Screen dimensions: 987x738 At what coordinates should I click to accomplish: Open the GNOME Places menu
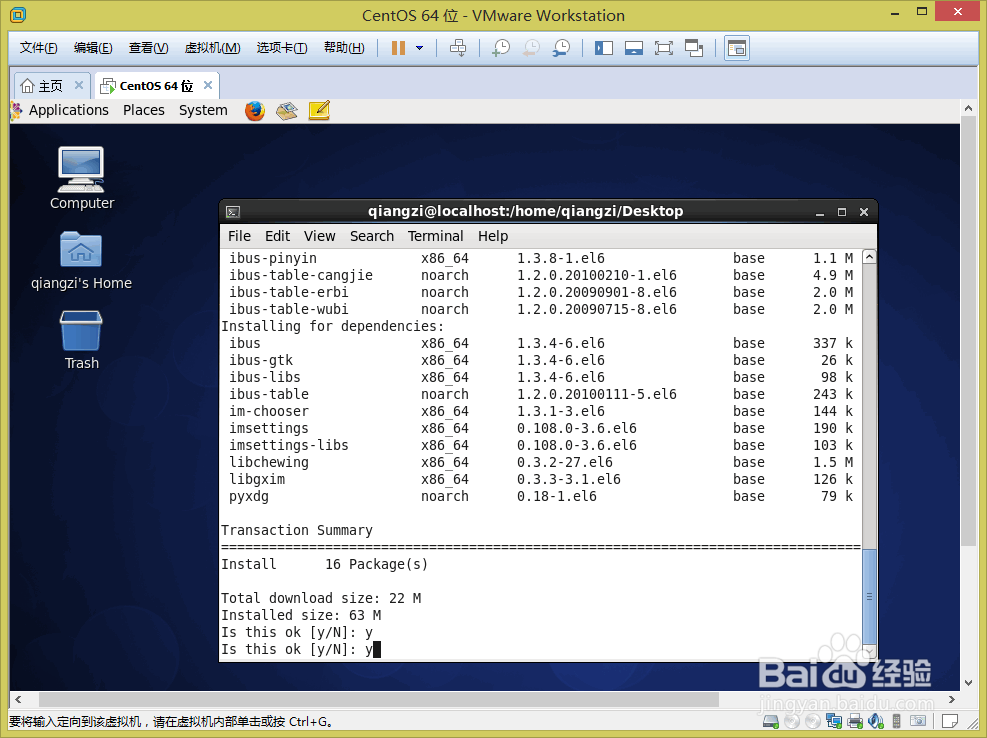144,110
